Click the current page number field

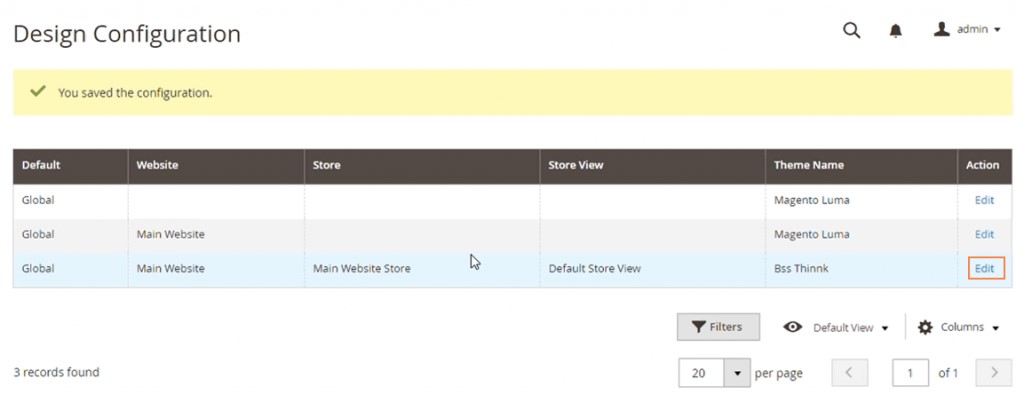coord(910,373)
